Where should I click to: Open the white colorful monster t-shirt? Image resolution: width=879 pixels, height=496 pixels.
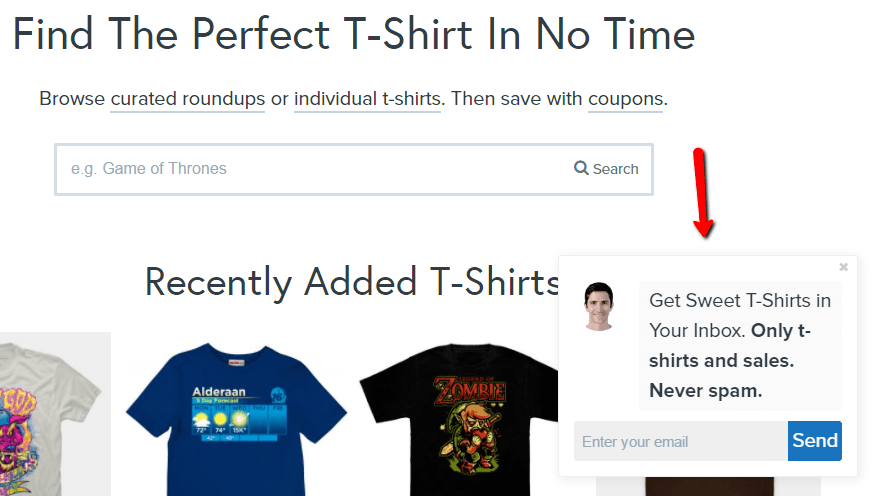click(55, 415)
